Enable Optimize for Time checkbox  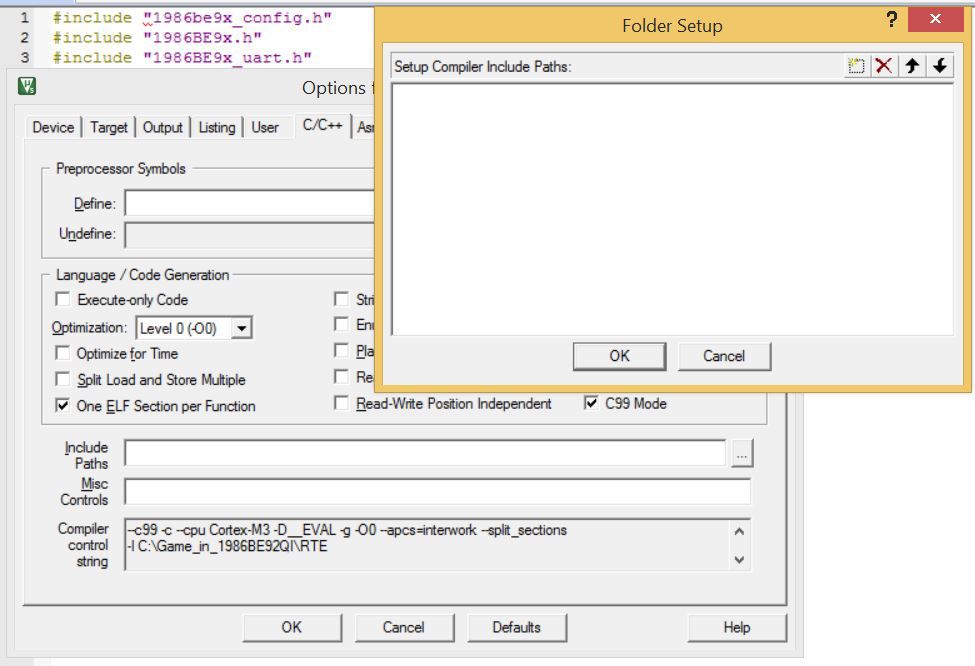63,353
